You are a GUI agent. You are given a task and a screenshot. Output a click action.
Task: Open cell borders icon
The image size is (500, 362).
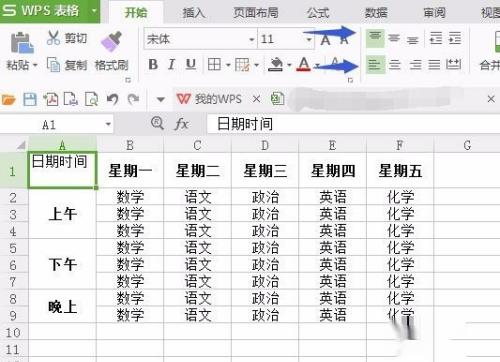[x=214, y=64]
